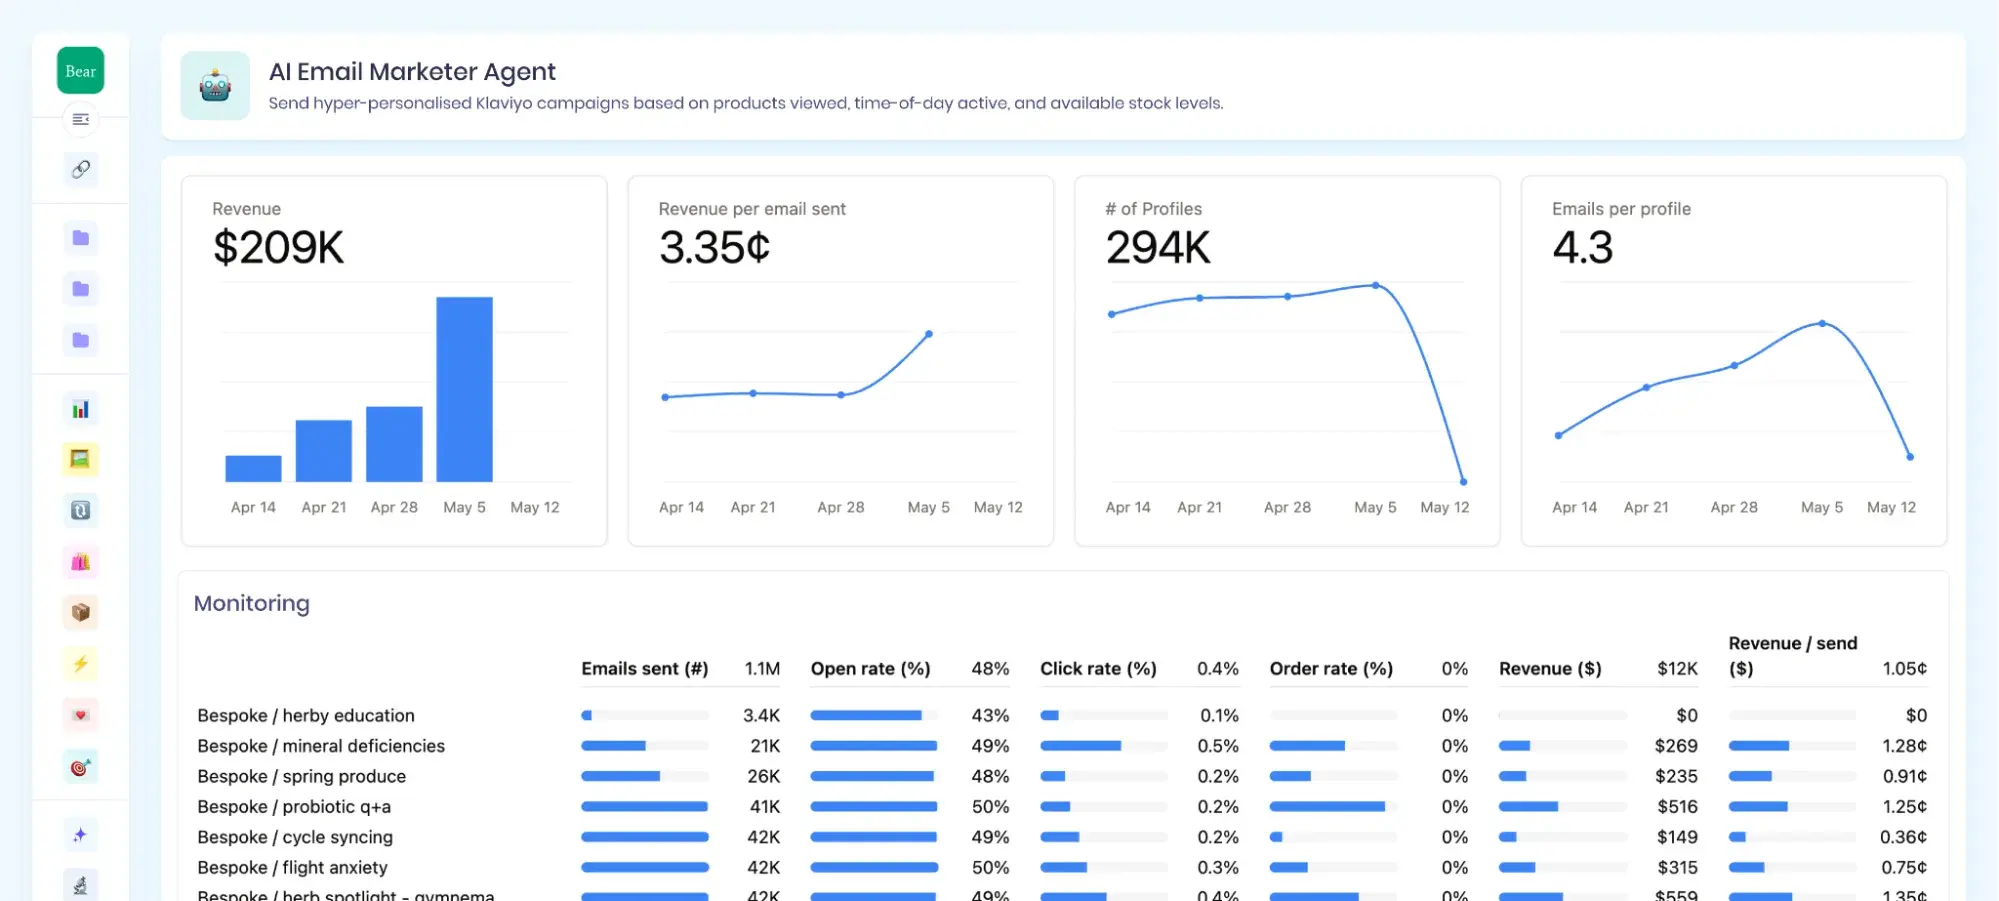Sort by Emails sent (#) column header
Viewport: 1999px width, 901px height.
tap(644, 669)
